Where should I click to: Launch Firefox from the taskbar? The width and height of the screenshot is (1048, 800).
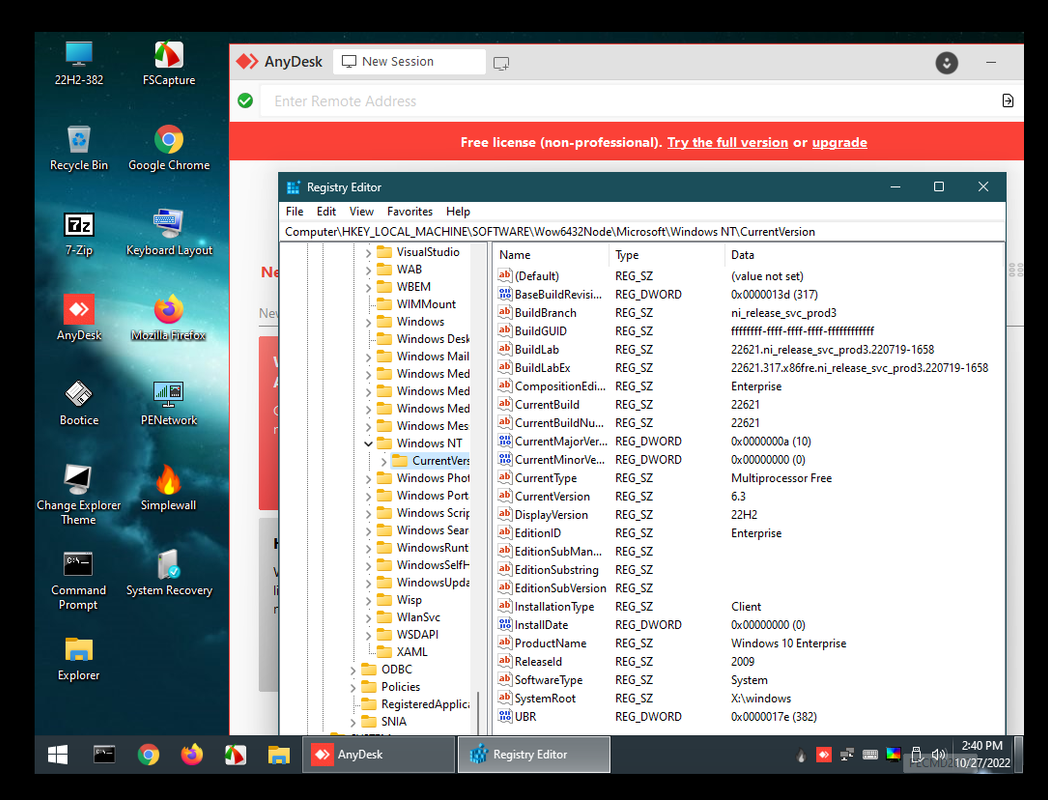[192, 755]
